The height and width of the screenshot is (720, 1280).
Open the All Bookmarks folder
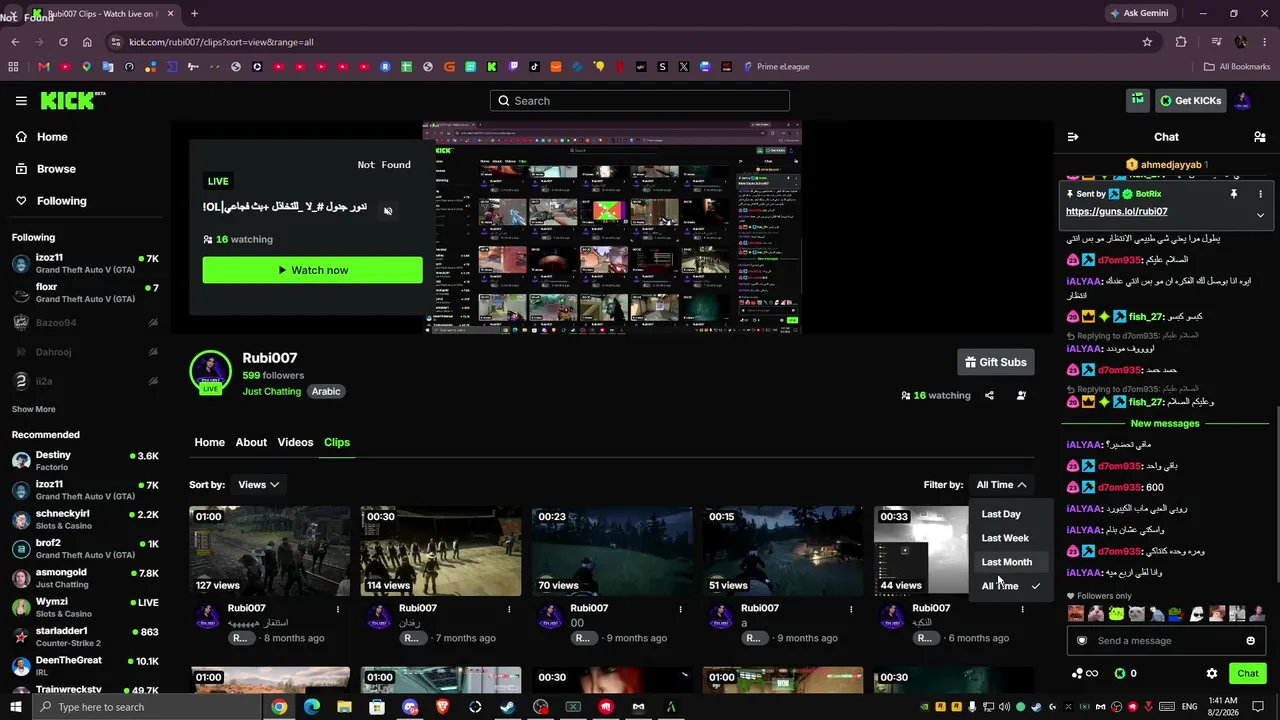[1237, 67]
